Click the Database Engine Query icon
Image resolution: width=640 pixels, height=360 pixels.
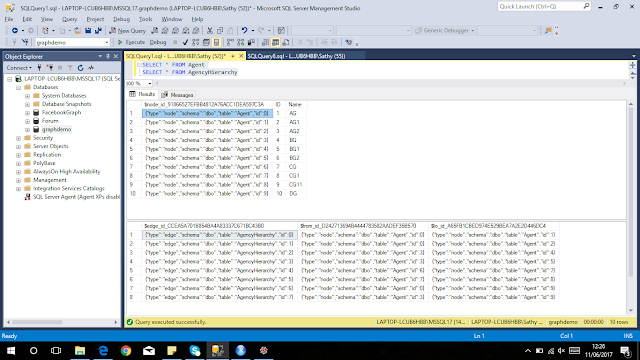[x=155, y=31]
